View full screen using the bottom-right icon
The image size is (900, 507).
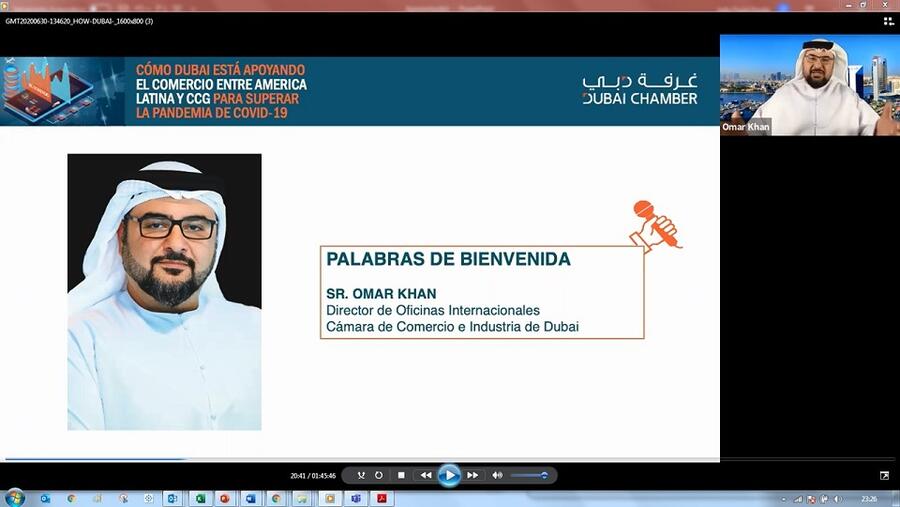coord(885,475)
